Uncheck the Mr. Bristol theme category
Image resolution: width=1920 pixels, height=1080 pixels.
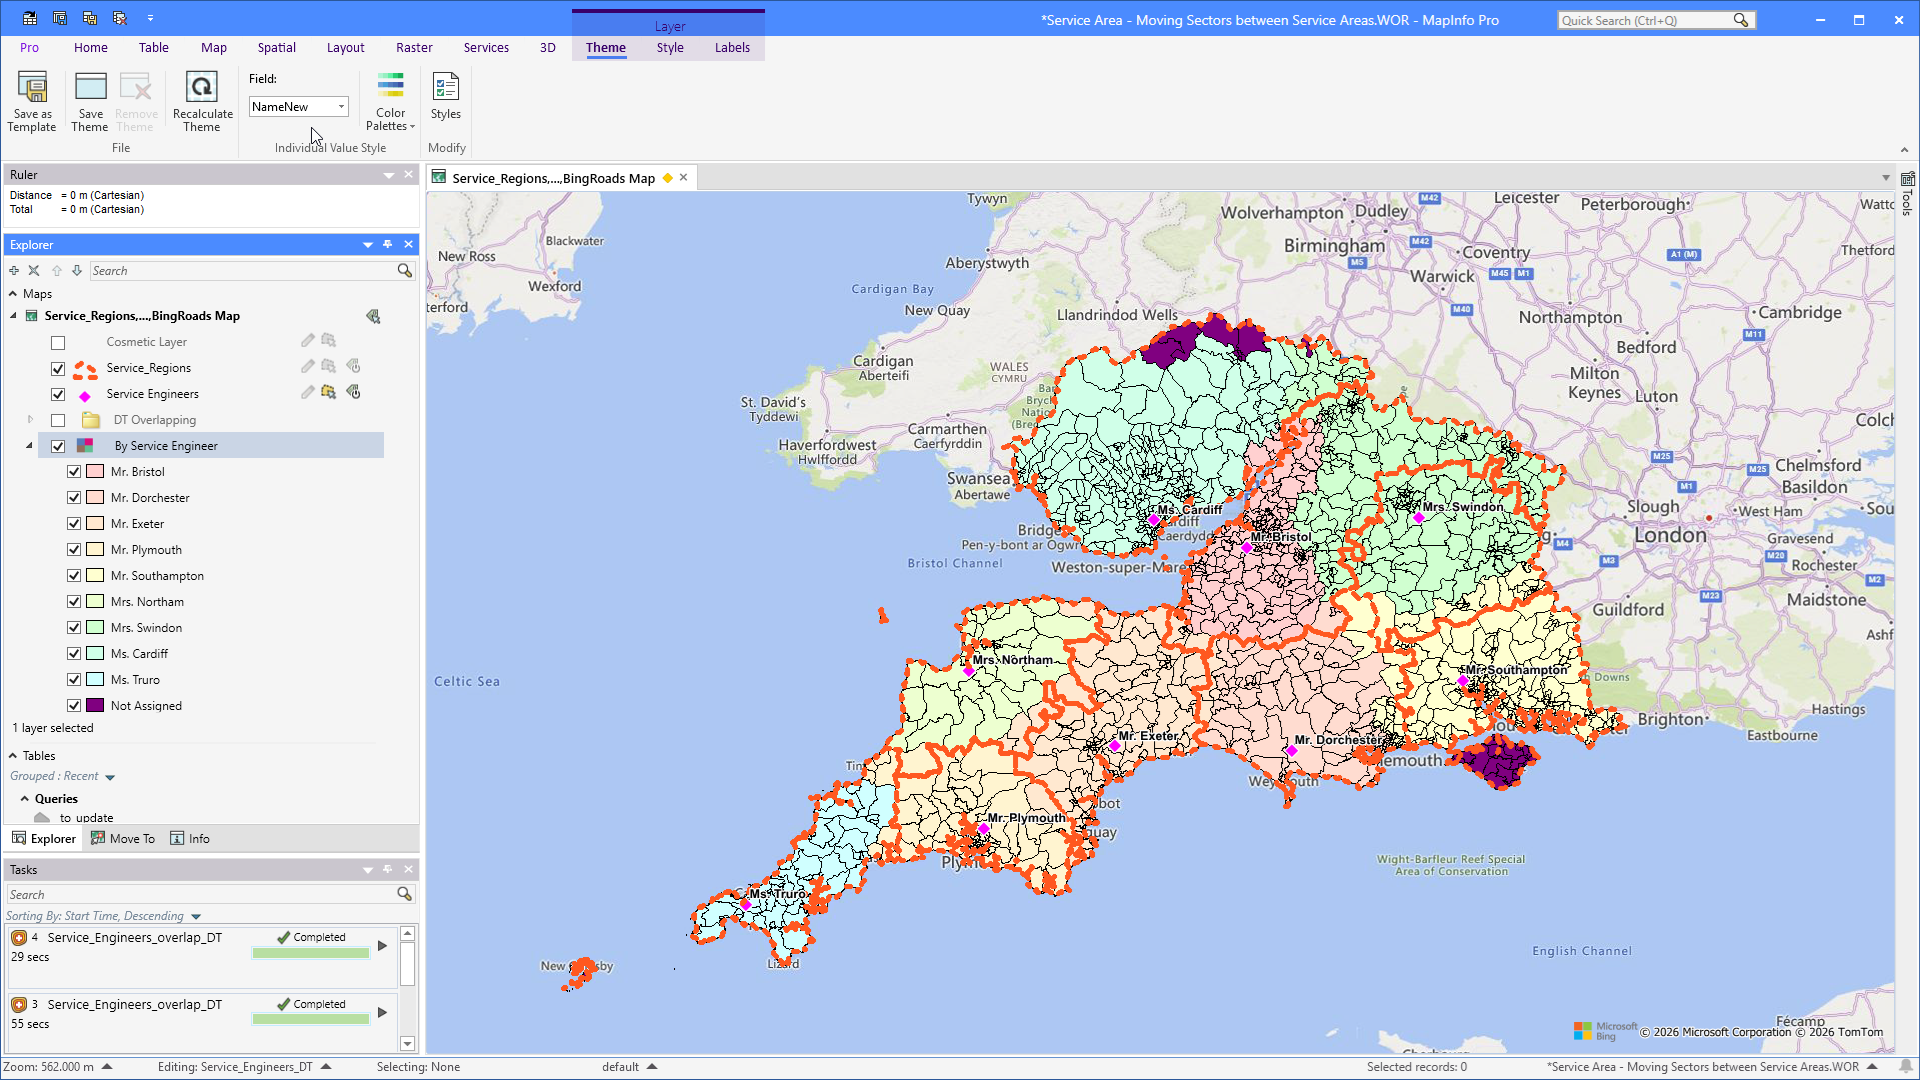[74, 472]
